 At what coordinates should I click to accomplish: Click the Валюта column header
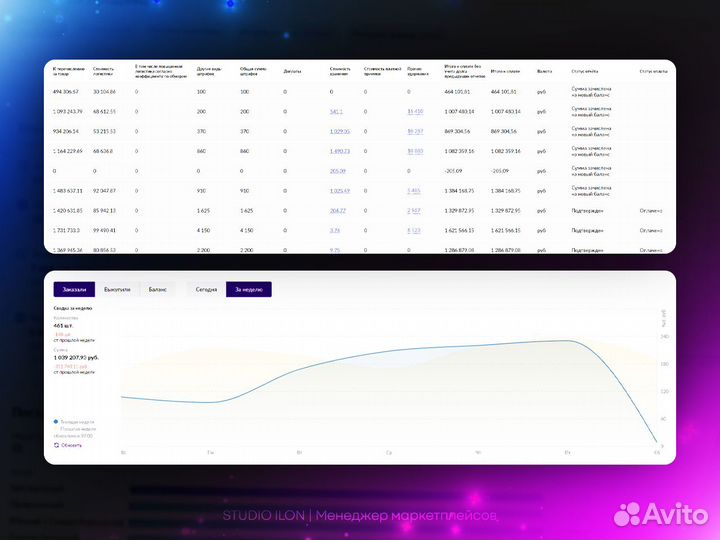544,72
